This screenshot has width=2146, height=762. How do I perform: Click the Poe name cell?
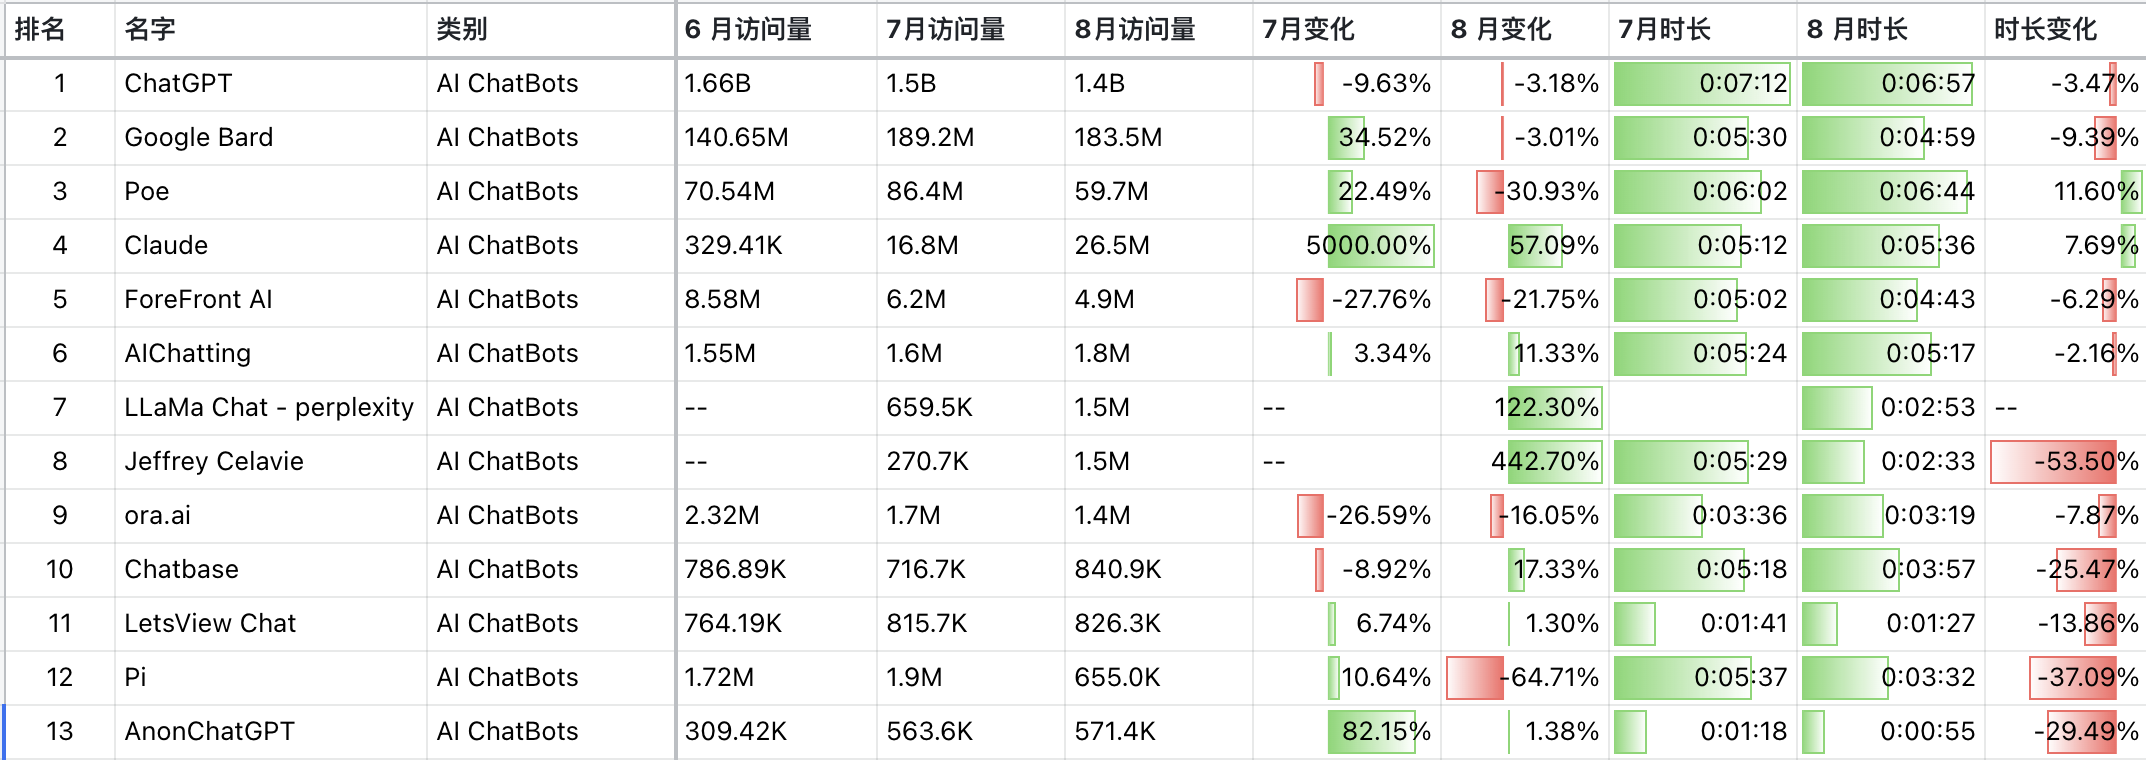(x=271, y=192)
